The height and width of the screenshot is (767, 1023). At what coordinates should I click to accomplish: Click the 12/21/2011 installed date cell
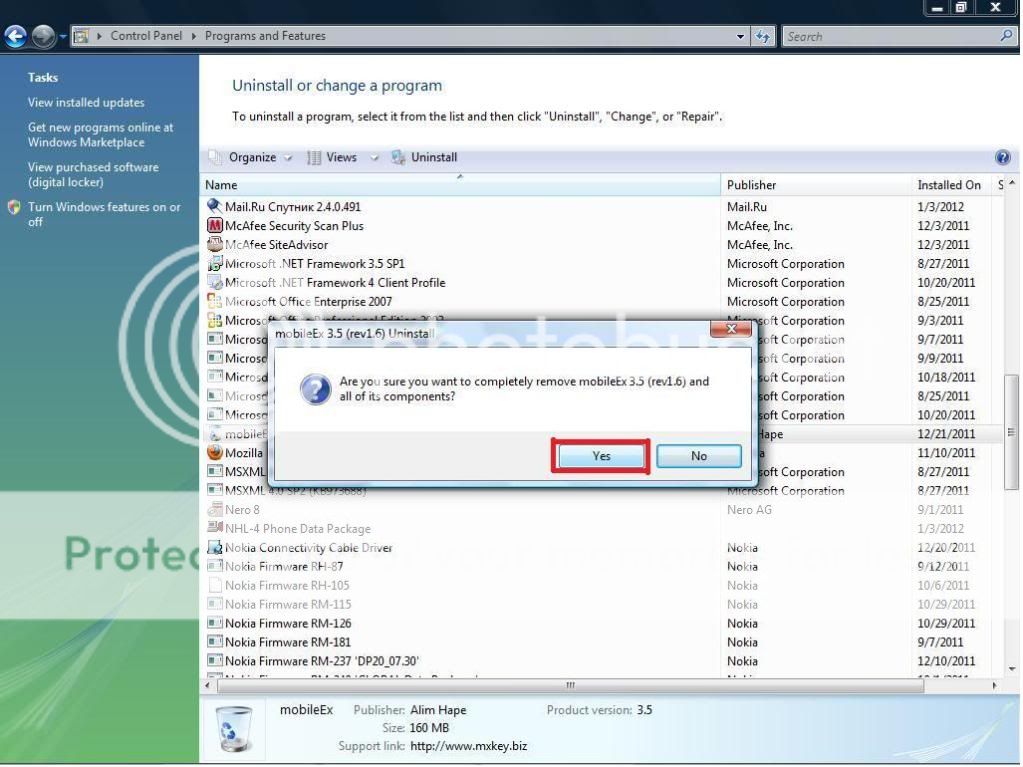(946, 434)
